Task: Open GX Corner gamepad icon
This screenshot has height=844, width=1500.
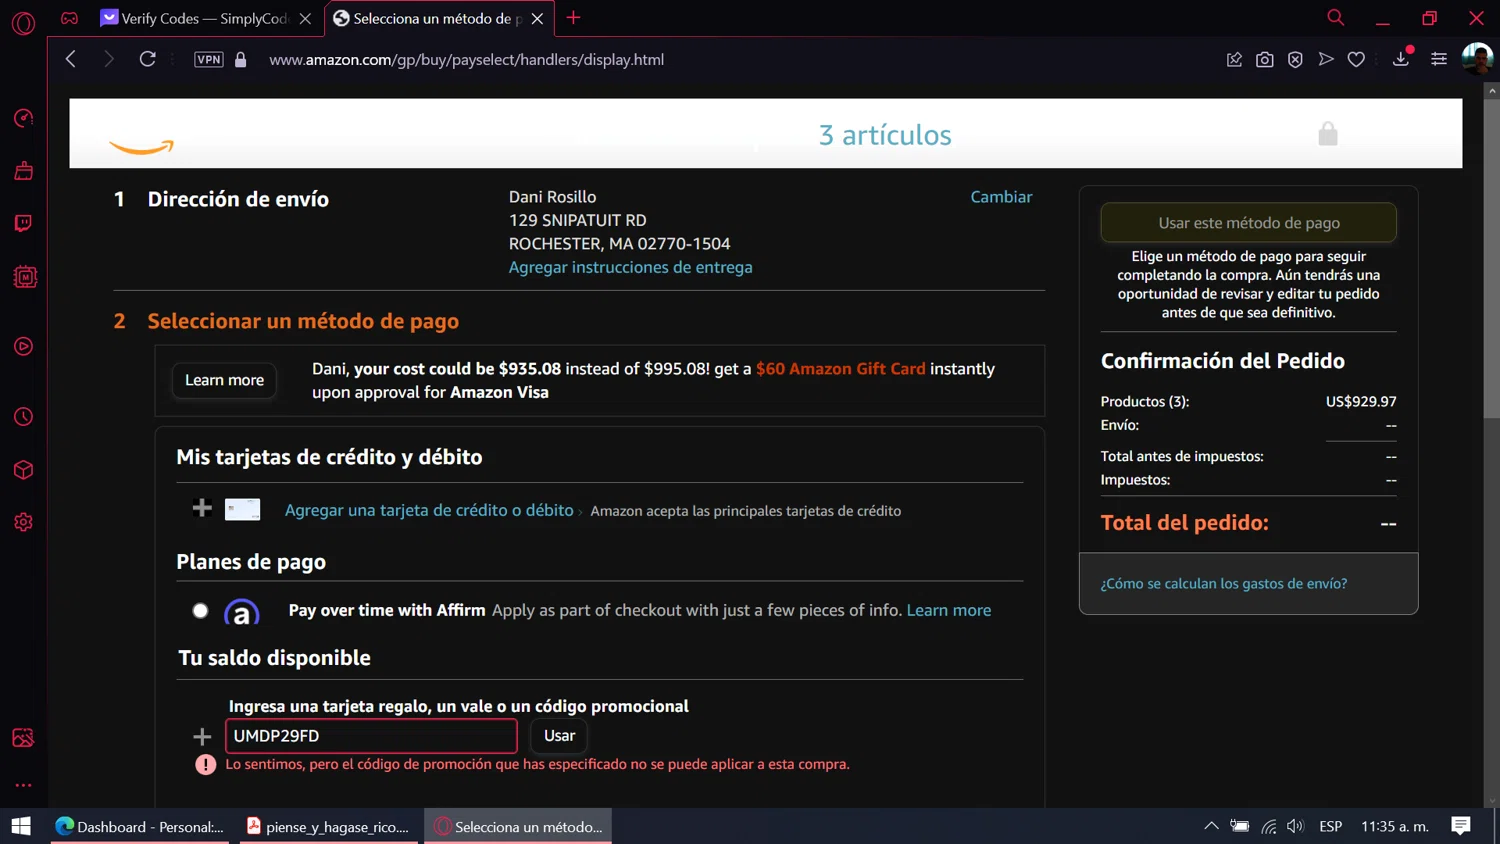Action: tap(69, 18)
